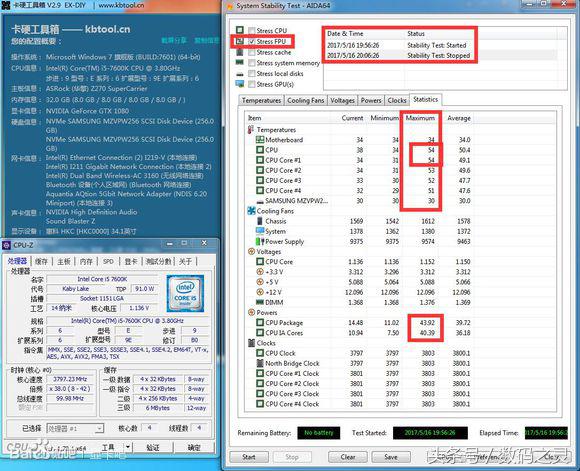Select the Statistics tab
Image resolution: width=580 pixels, height=471 pixels.
pos(425,99)
